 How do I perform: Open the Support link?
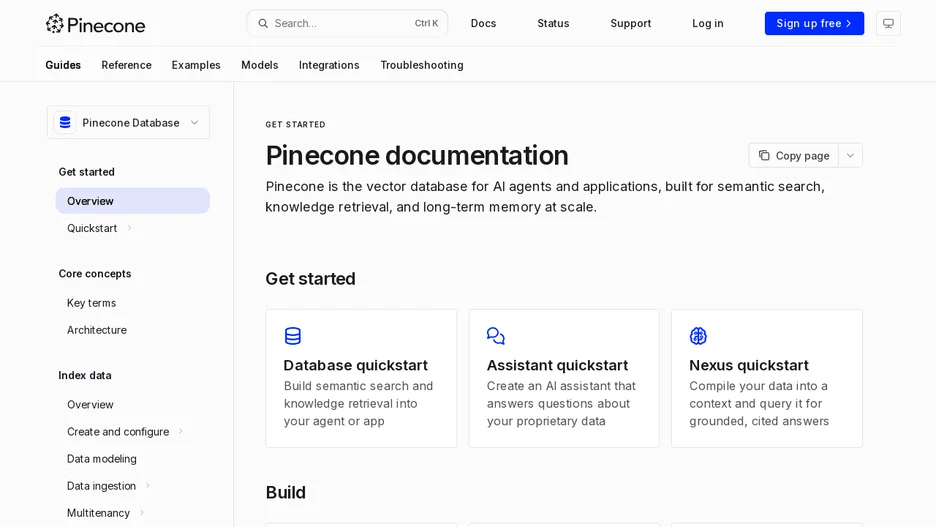(x=630, y=23)
